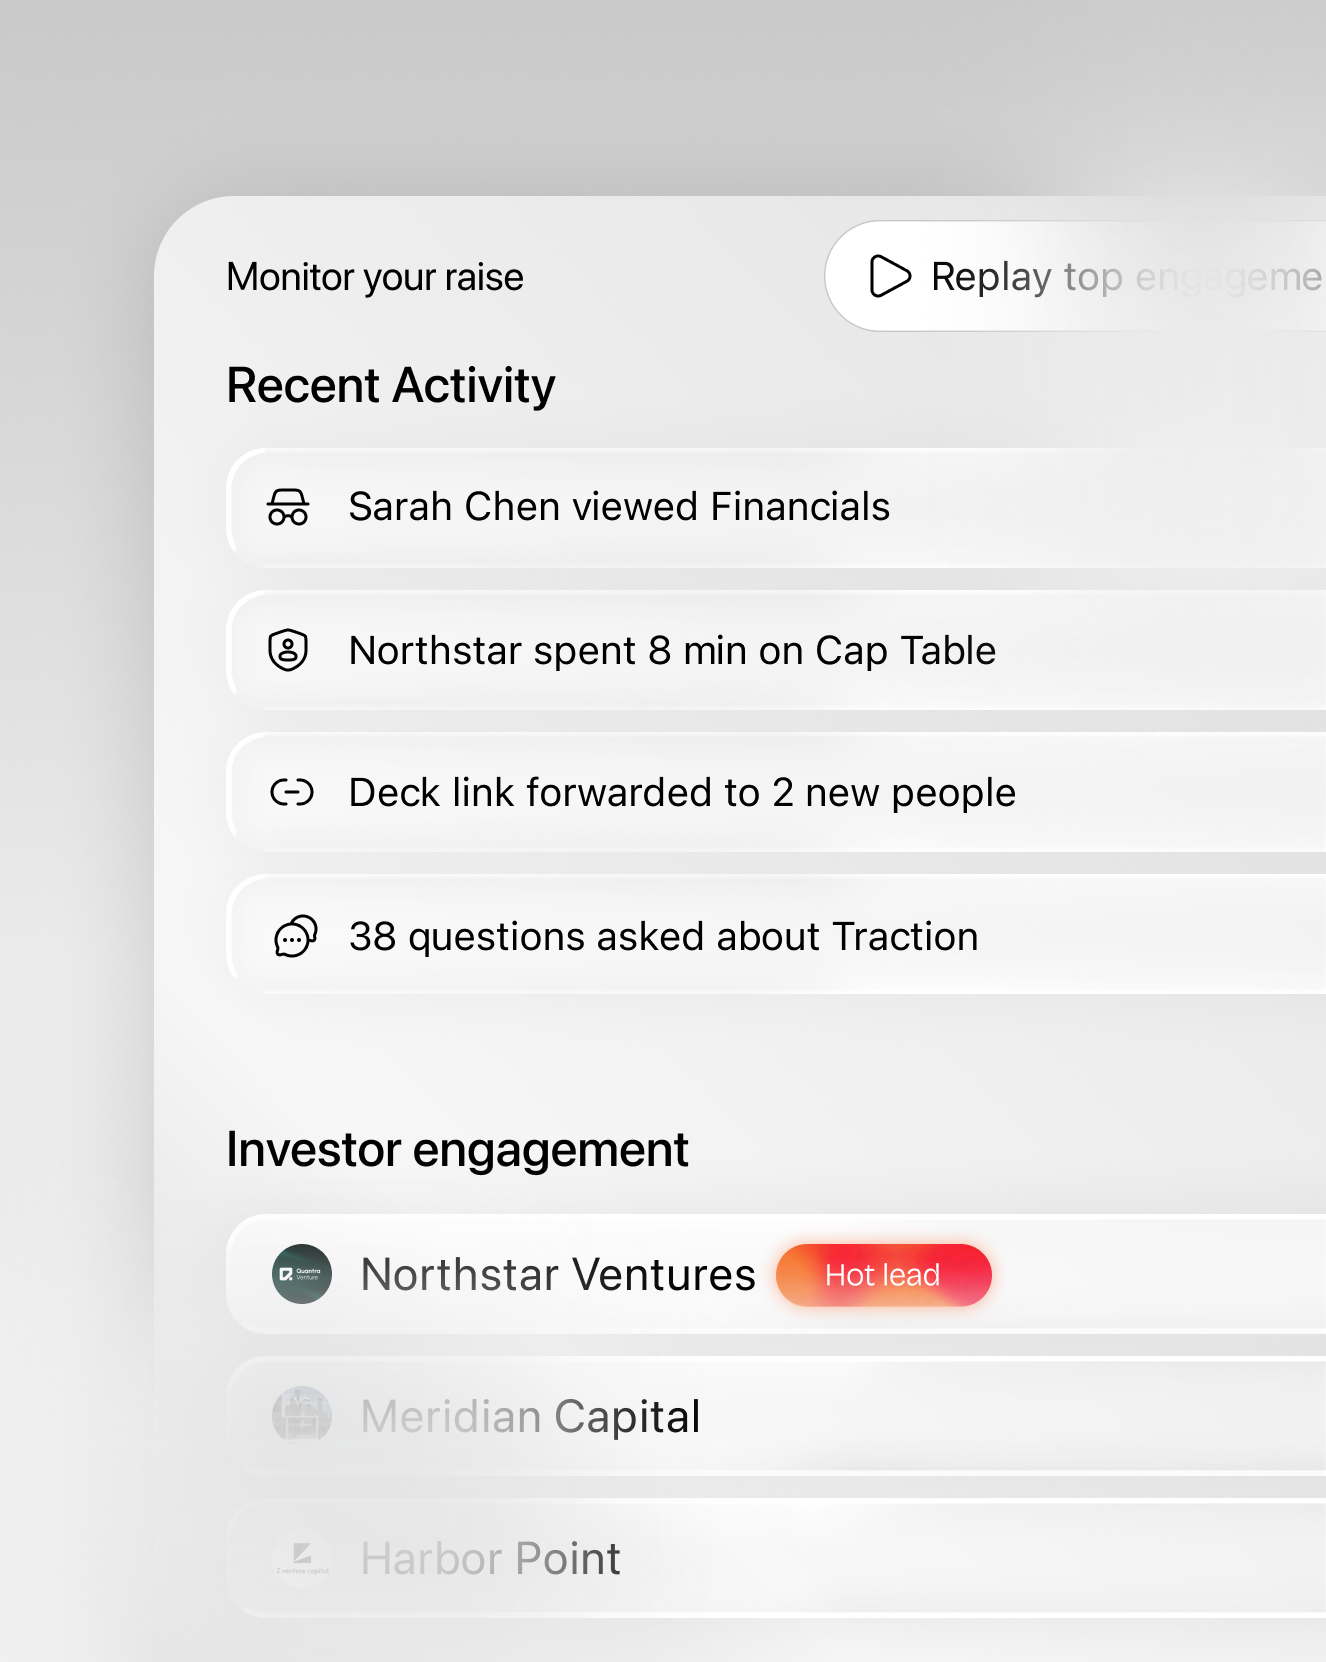This screenshot has width=1326, height=1662.
Task: Open the Northstar Ventures investor row
Action: [776, 1274]
